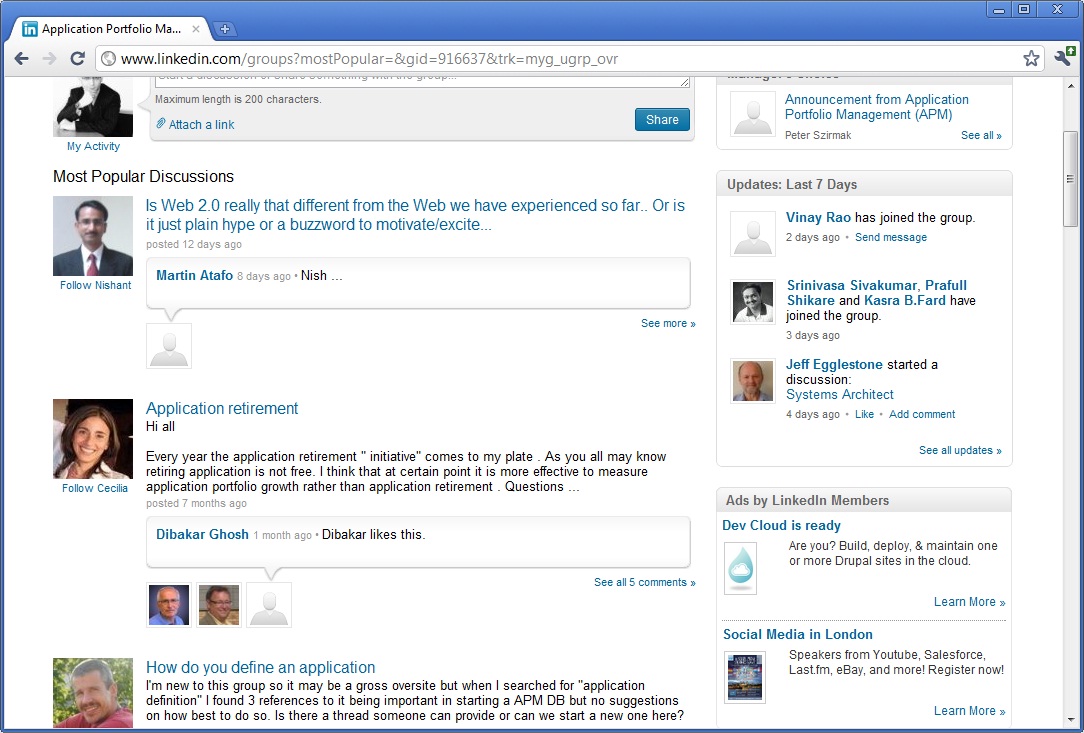Open the How do you define an application discussion

click(261, 667)
